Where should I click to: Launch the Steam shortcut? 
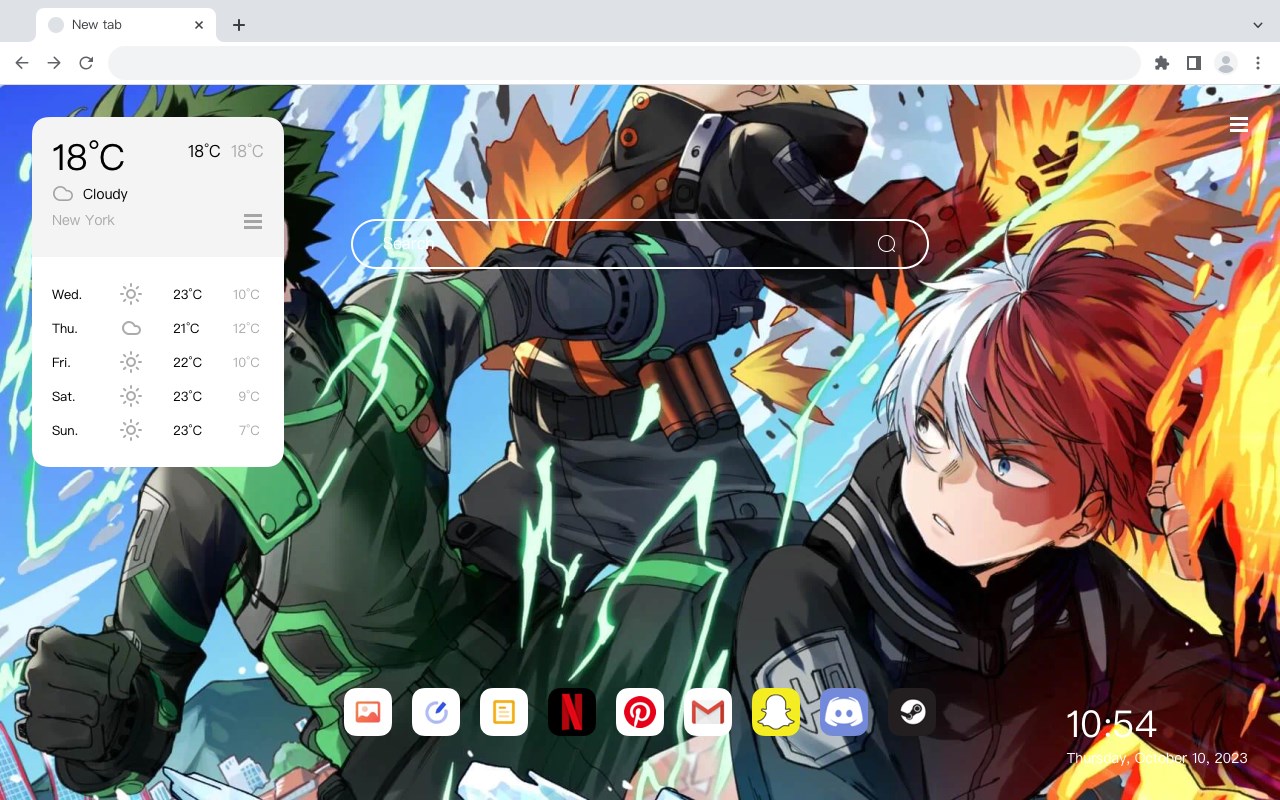[912, 712]
